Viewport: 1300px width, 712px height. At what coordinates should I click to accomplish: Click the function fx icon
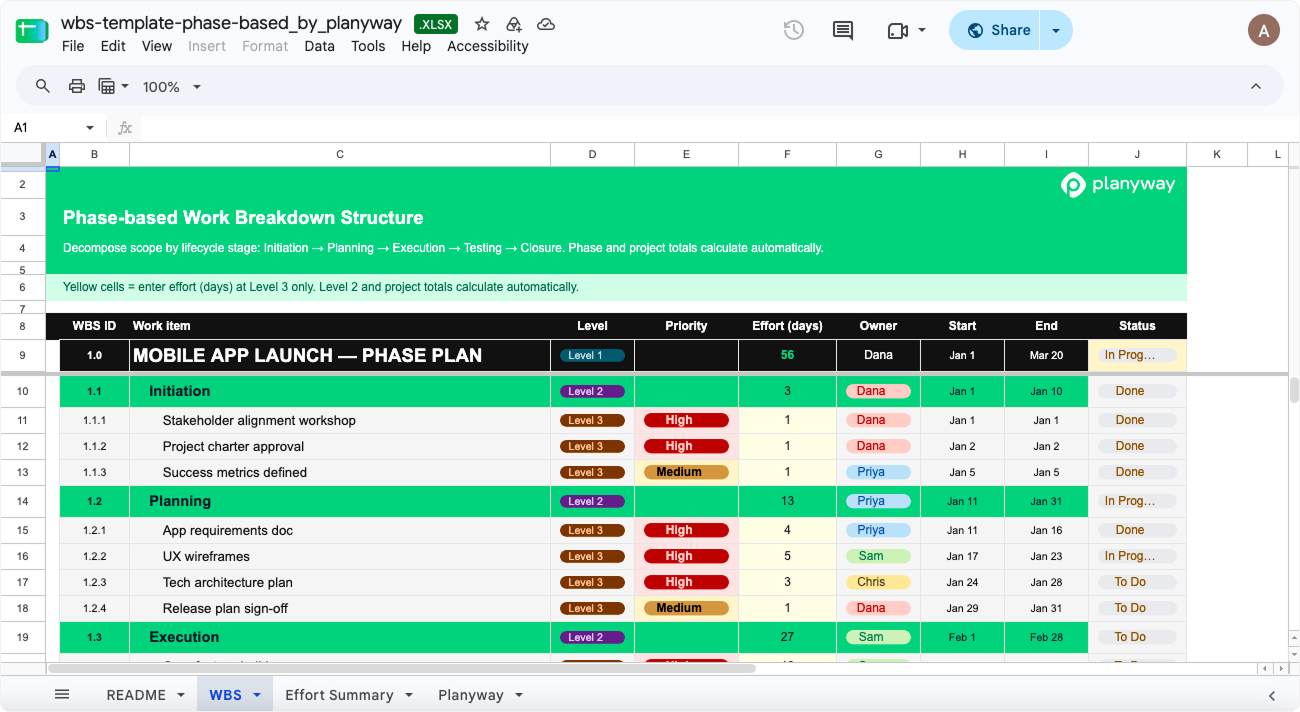tap(125, 128)
